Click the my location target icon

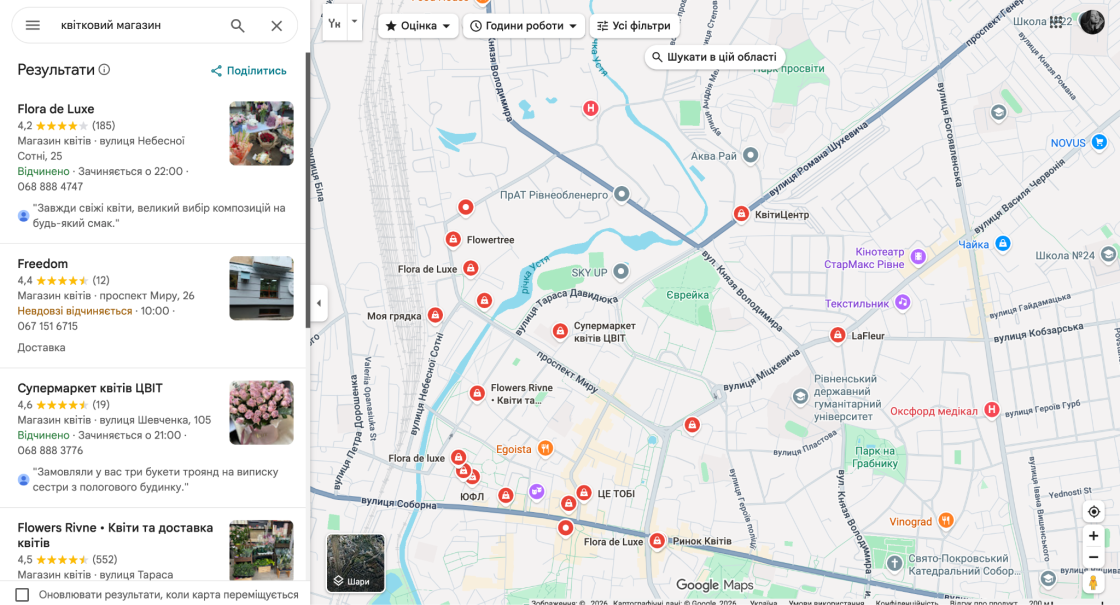coord(1094,511)
